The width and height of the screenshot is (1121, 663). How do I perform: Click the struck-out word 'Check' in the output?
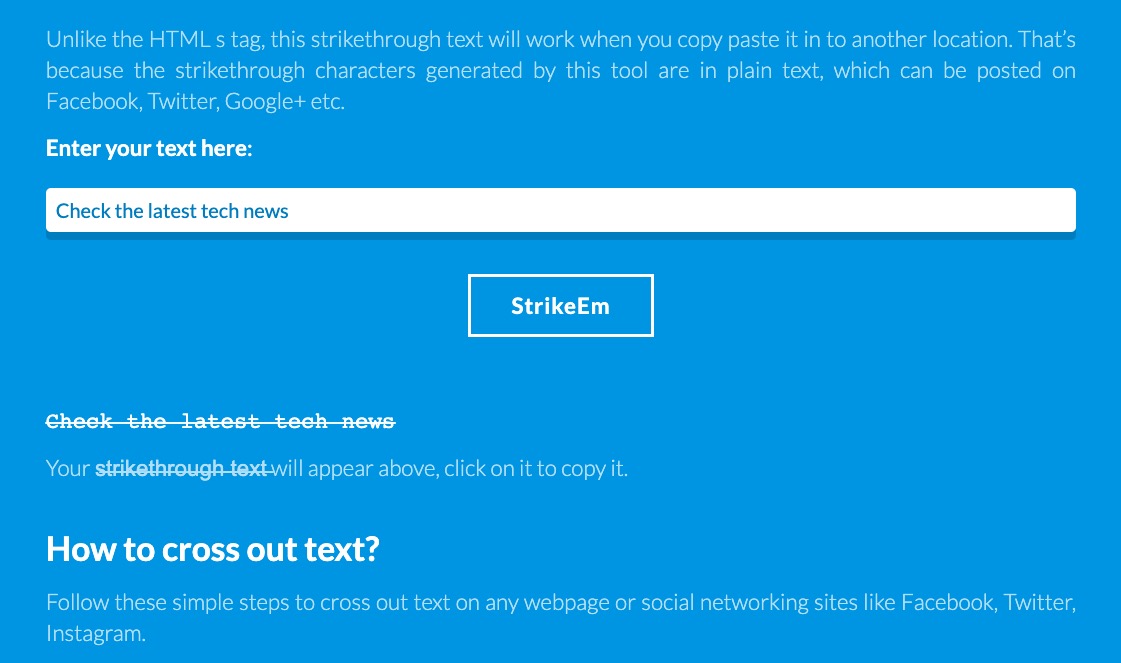point(79,421)
